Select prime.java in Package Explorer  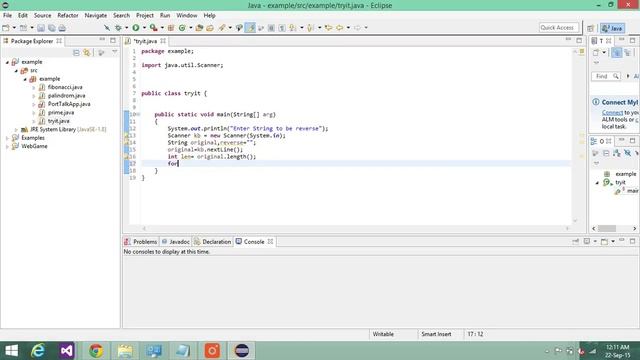pyautogui.click(x=61, y=113)
